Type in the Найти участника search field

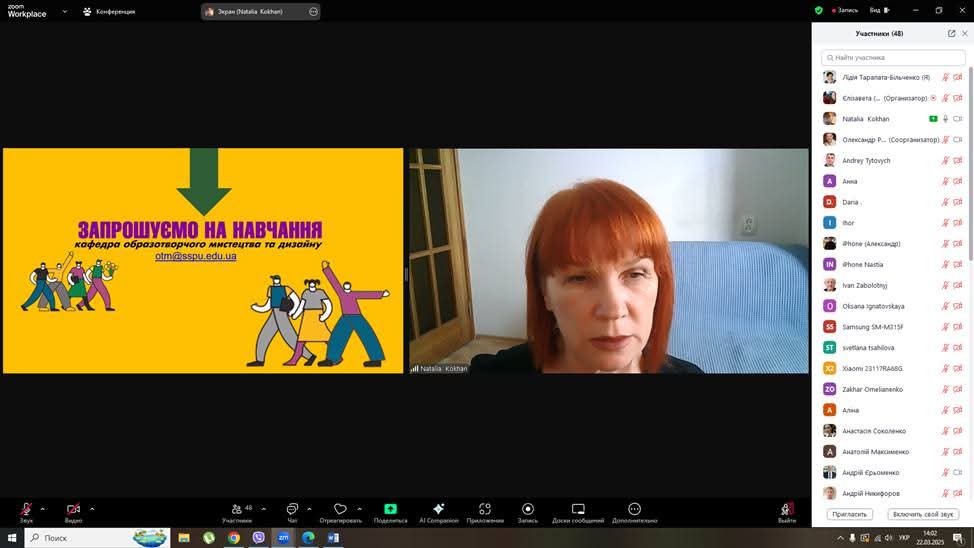[x=893, y=58]
